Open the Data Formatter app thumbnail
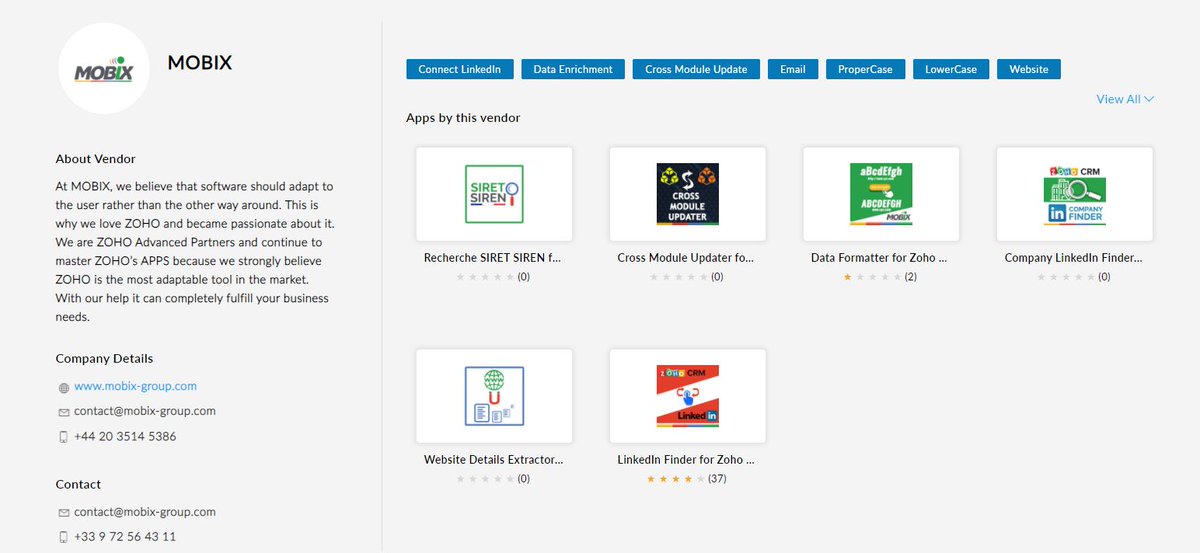Image resolution: width=1200 pixels, height=553 pixels. [x=881, y=194]
